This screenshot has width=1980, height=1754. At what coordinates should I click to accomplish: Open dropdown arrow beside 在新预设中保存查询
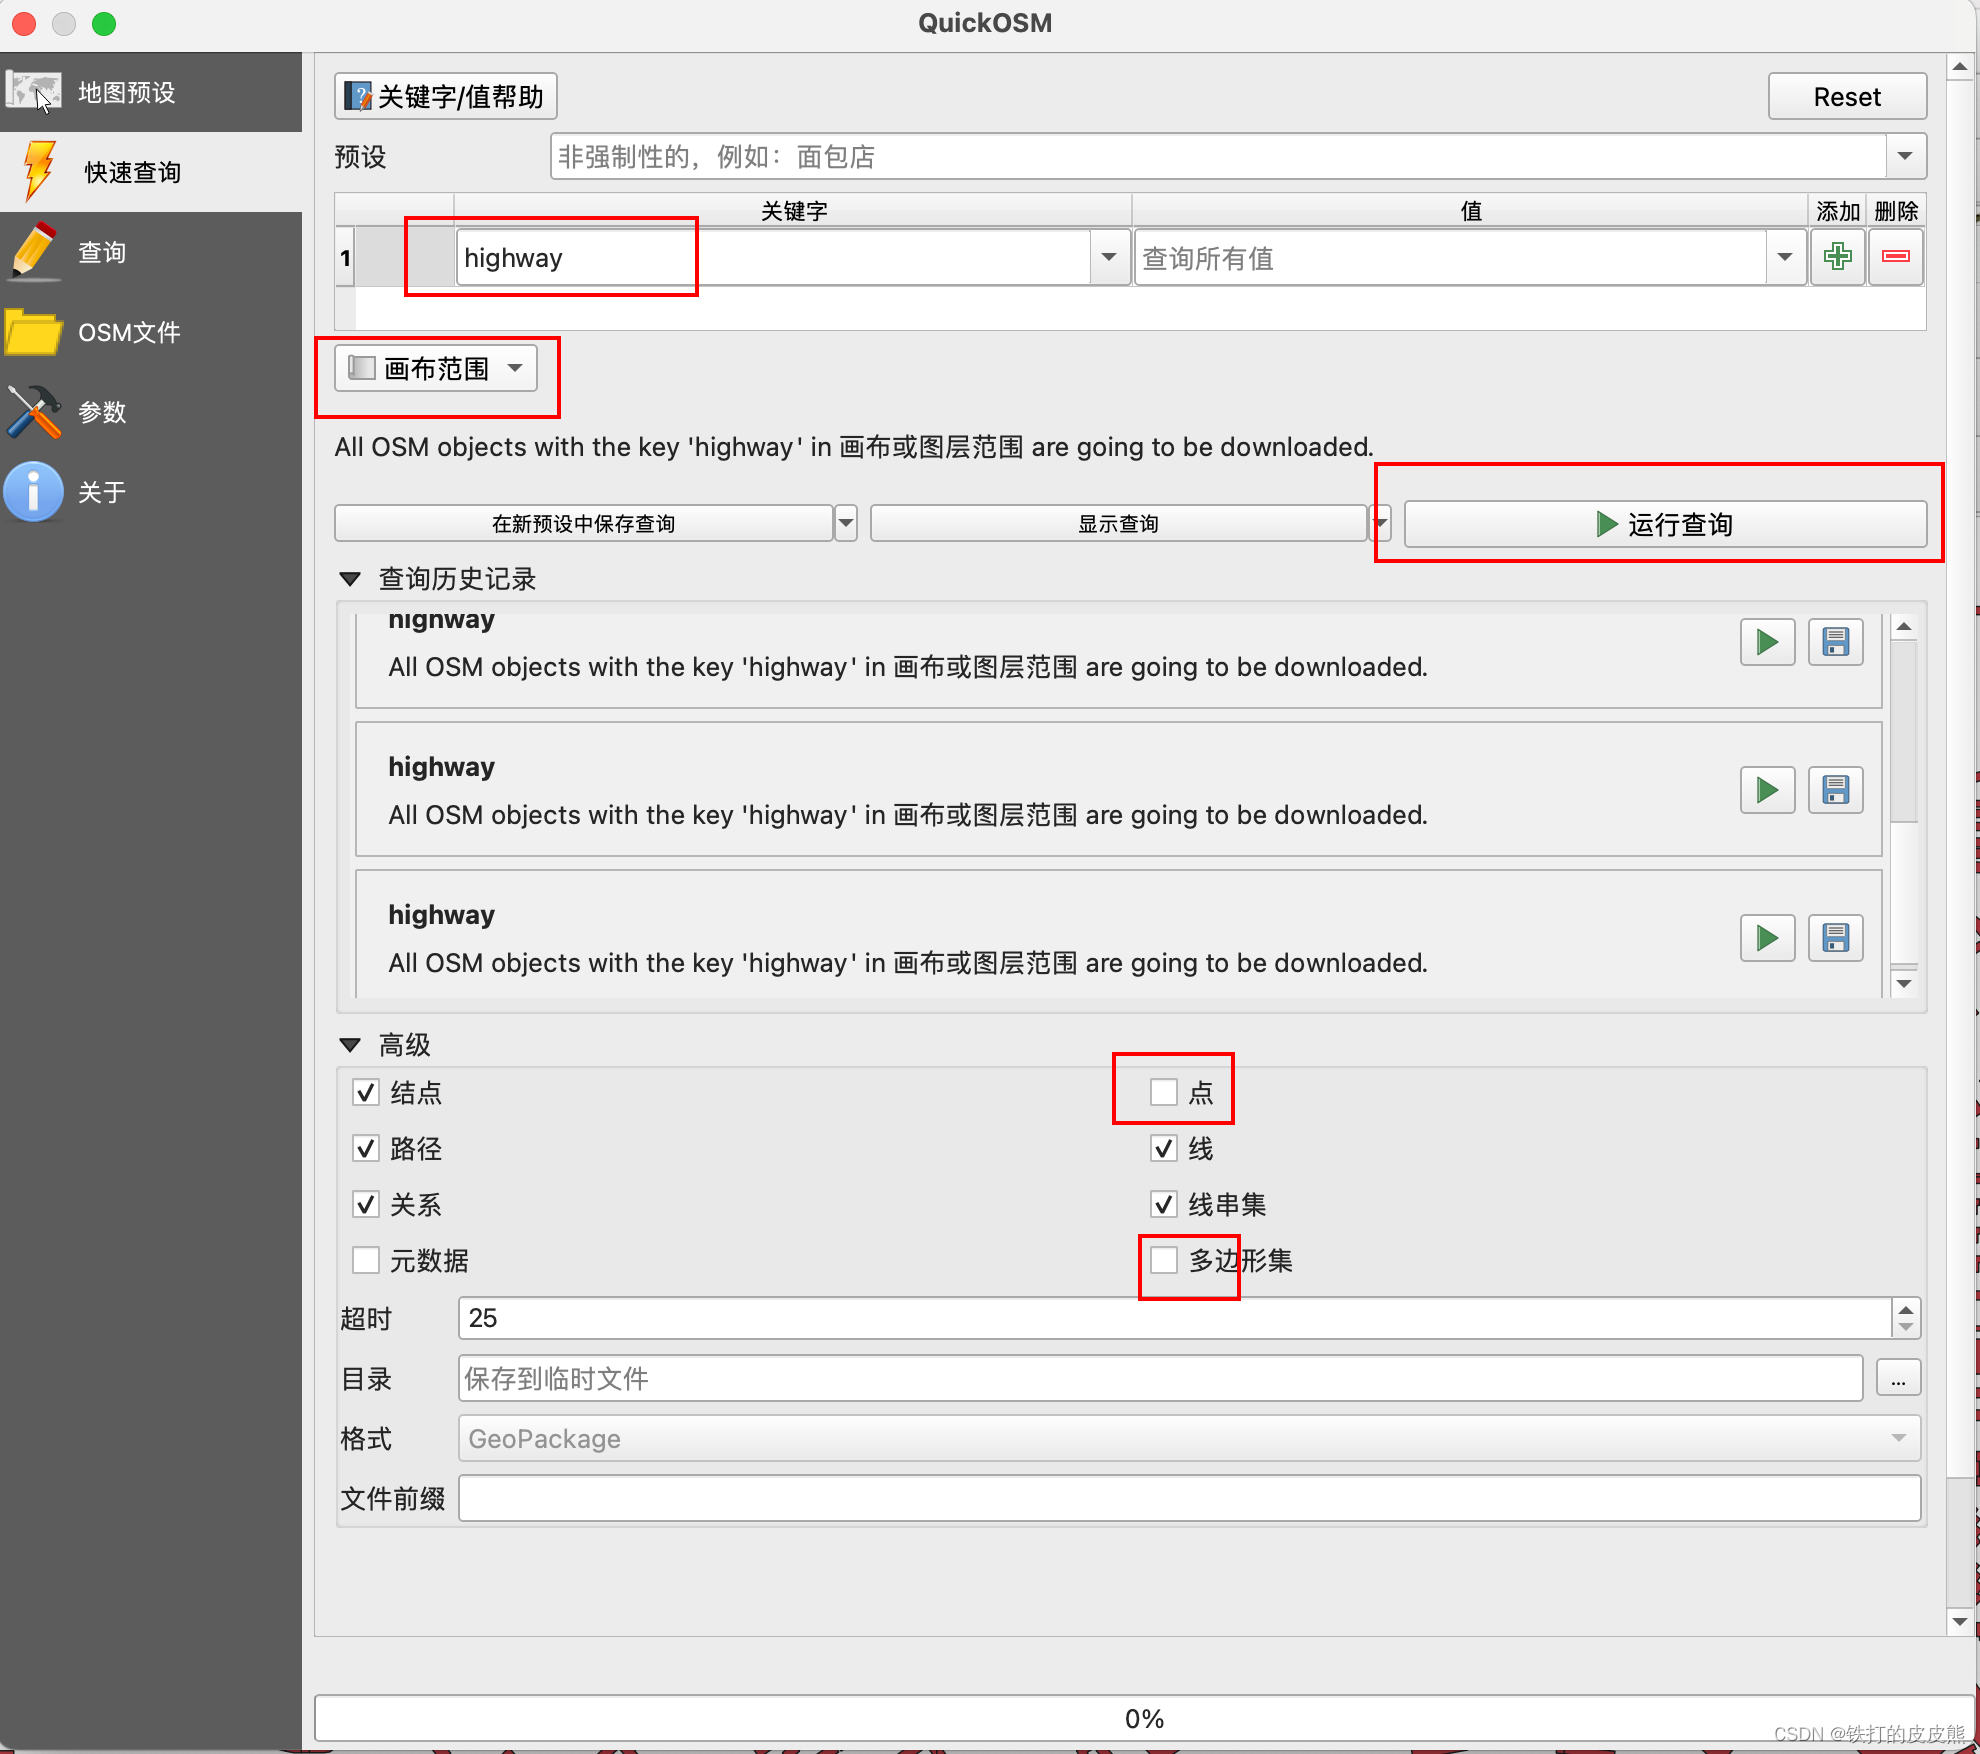coord(846,523)
